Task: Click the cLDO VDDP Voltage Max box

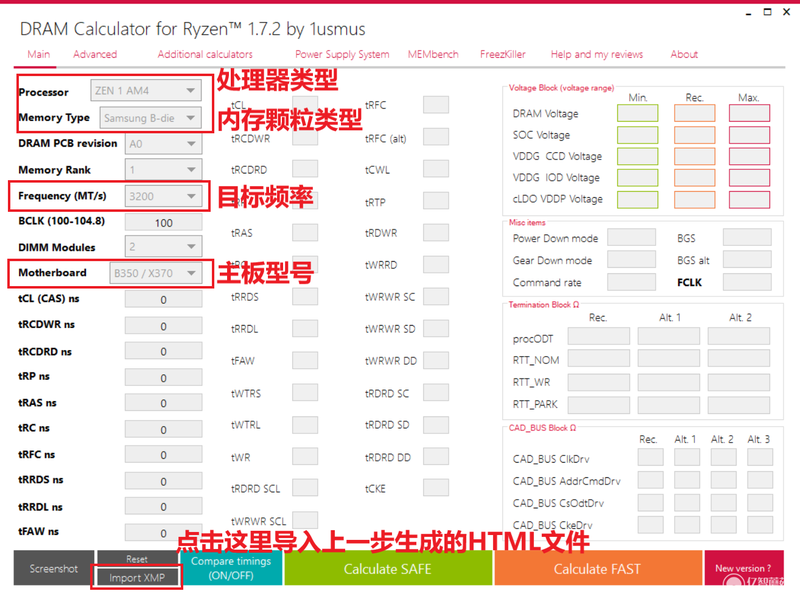Action: click(x=749, y=199)
